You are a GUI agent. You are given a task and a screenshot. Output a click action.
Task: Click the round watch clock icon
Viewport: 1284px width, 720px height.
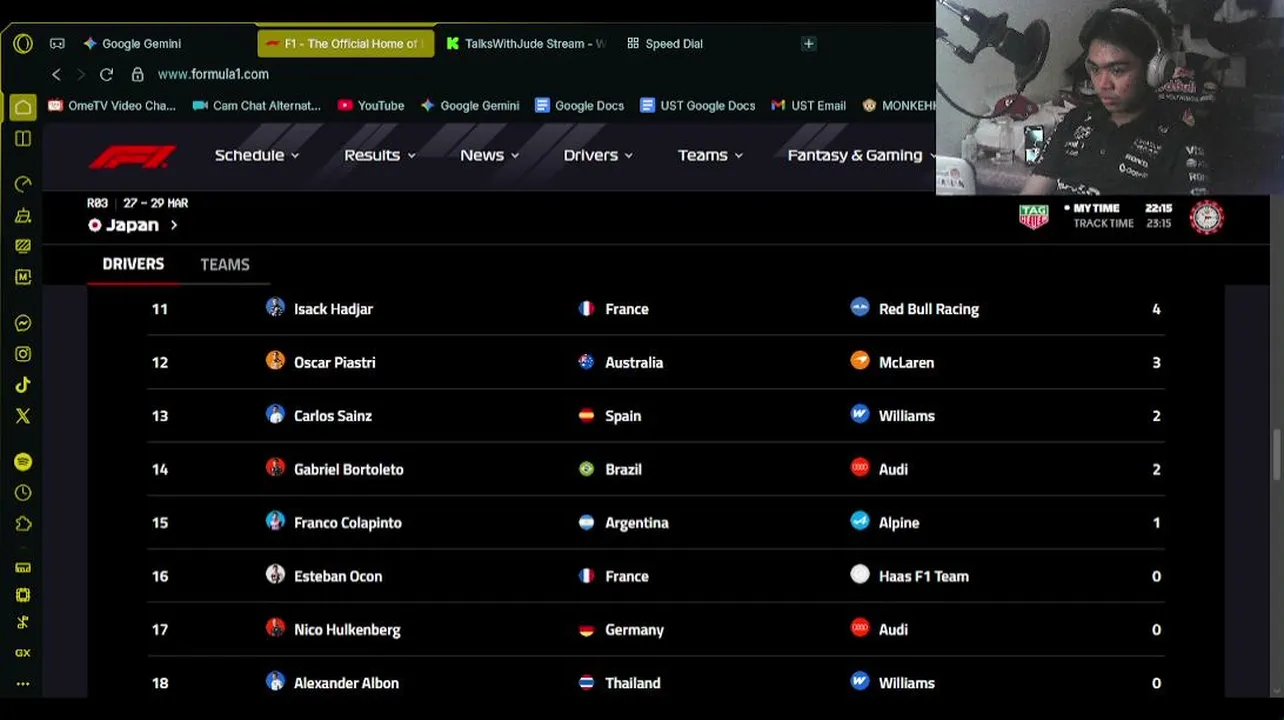1207,217
